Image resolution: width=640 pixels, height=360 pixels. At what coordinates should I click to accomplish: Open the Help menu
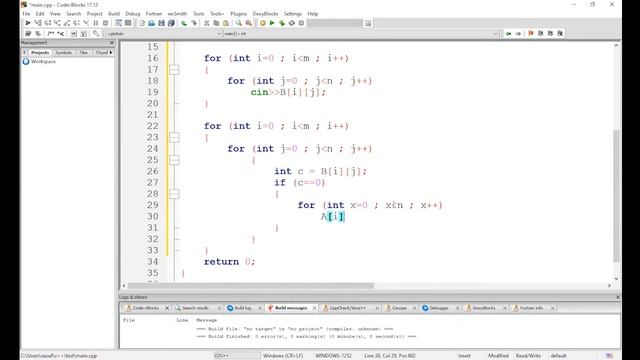pyautogui.click(x=313, y=13)
